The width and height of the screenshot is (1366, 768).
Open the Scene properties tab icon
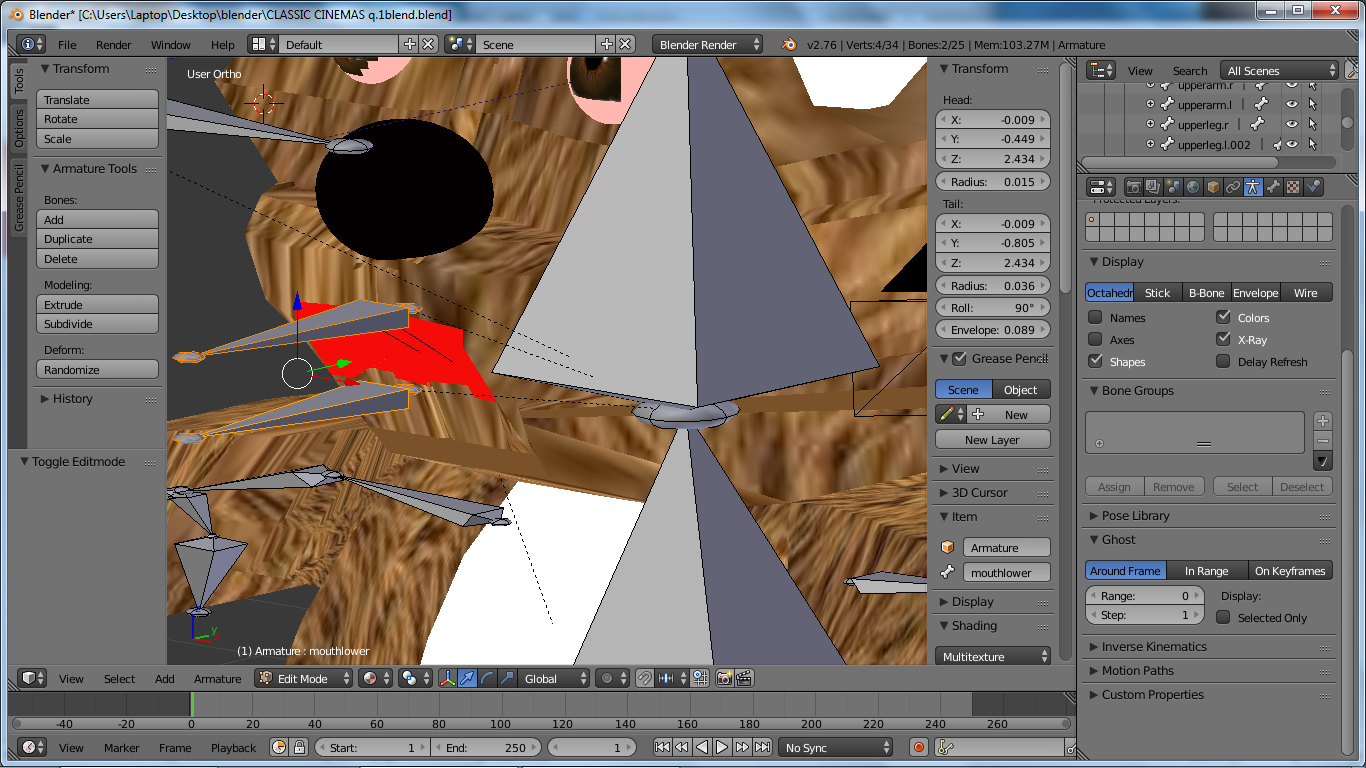coord(1172,187)
